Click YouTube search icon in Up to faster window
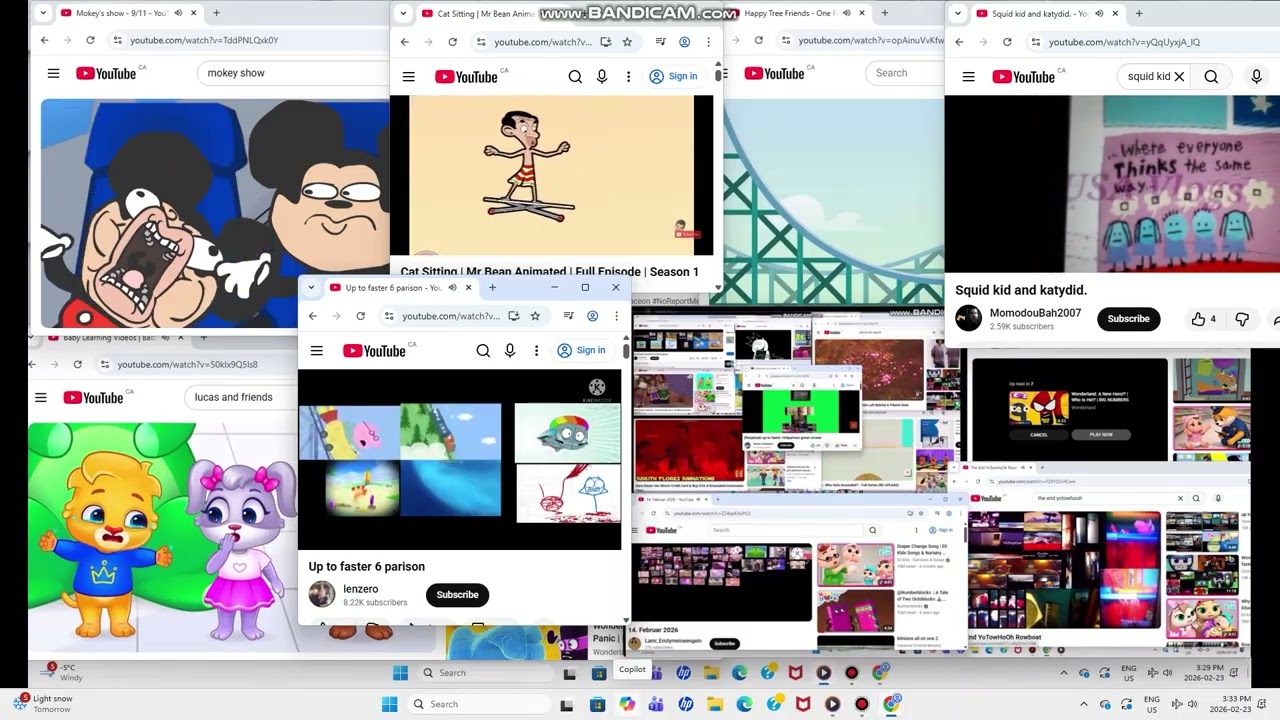The width and height of the screenshot is (1280, 720). click(483, 350)
